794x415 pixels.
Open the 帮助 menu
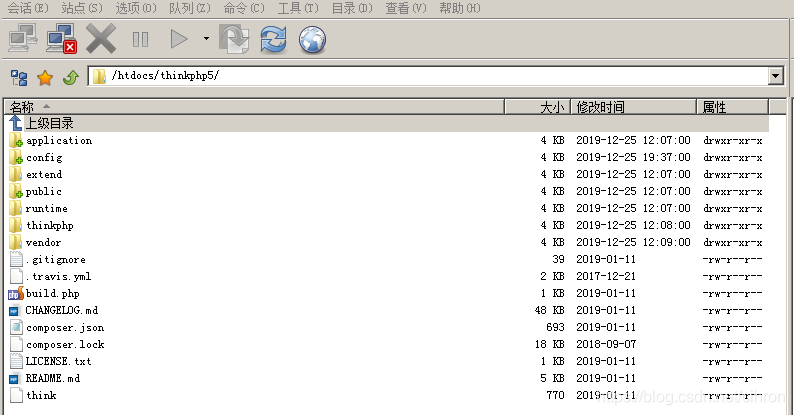click(x=460, y=8)
